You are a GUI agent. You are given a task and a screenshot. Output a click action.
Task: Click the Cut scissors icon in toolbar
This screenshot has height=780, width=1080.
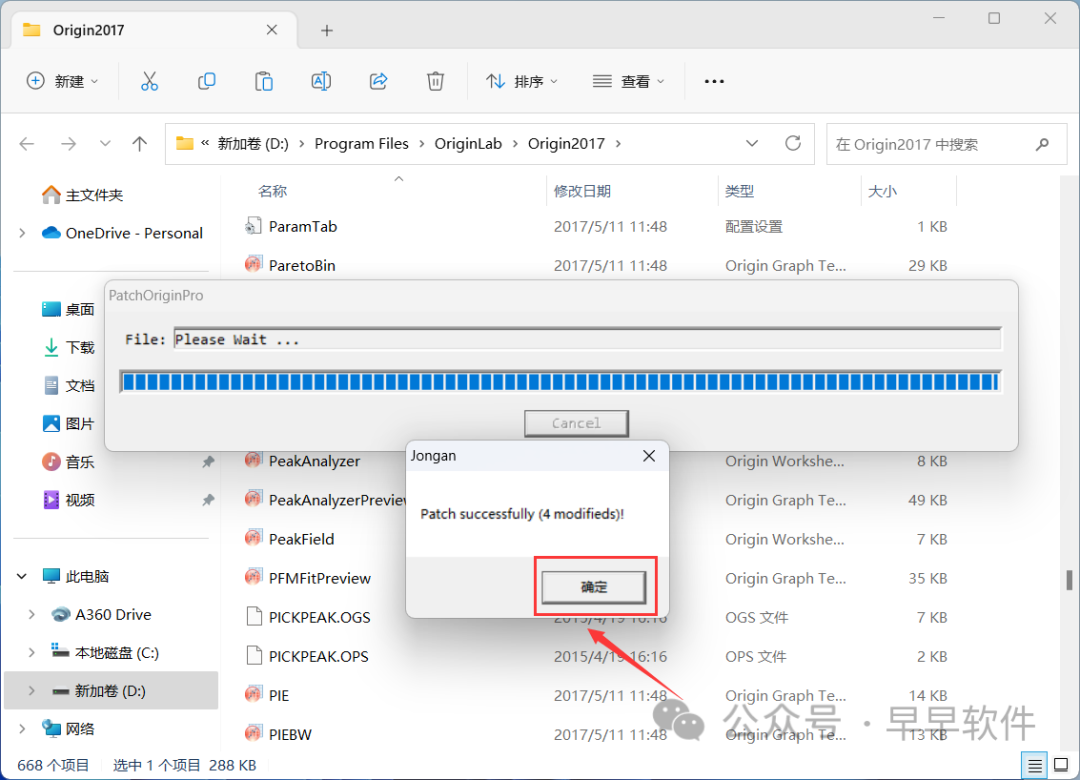point(149,81)
